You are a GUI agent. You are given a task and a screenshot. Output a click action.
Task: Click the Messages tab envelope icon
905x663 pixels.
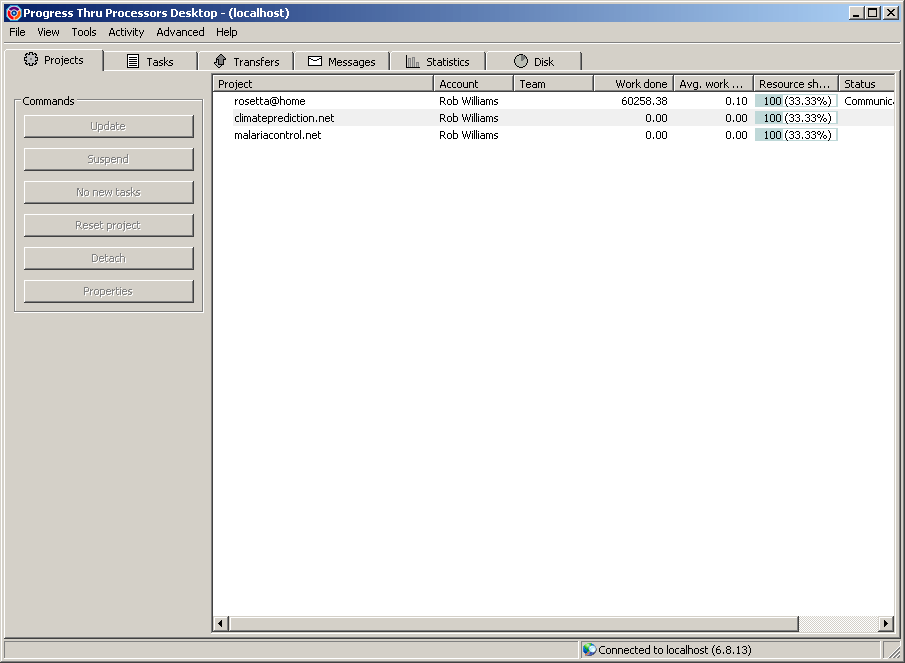pyautogui.click(x=315, y=61)
